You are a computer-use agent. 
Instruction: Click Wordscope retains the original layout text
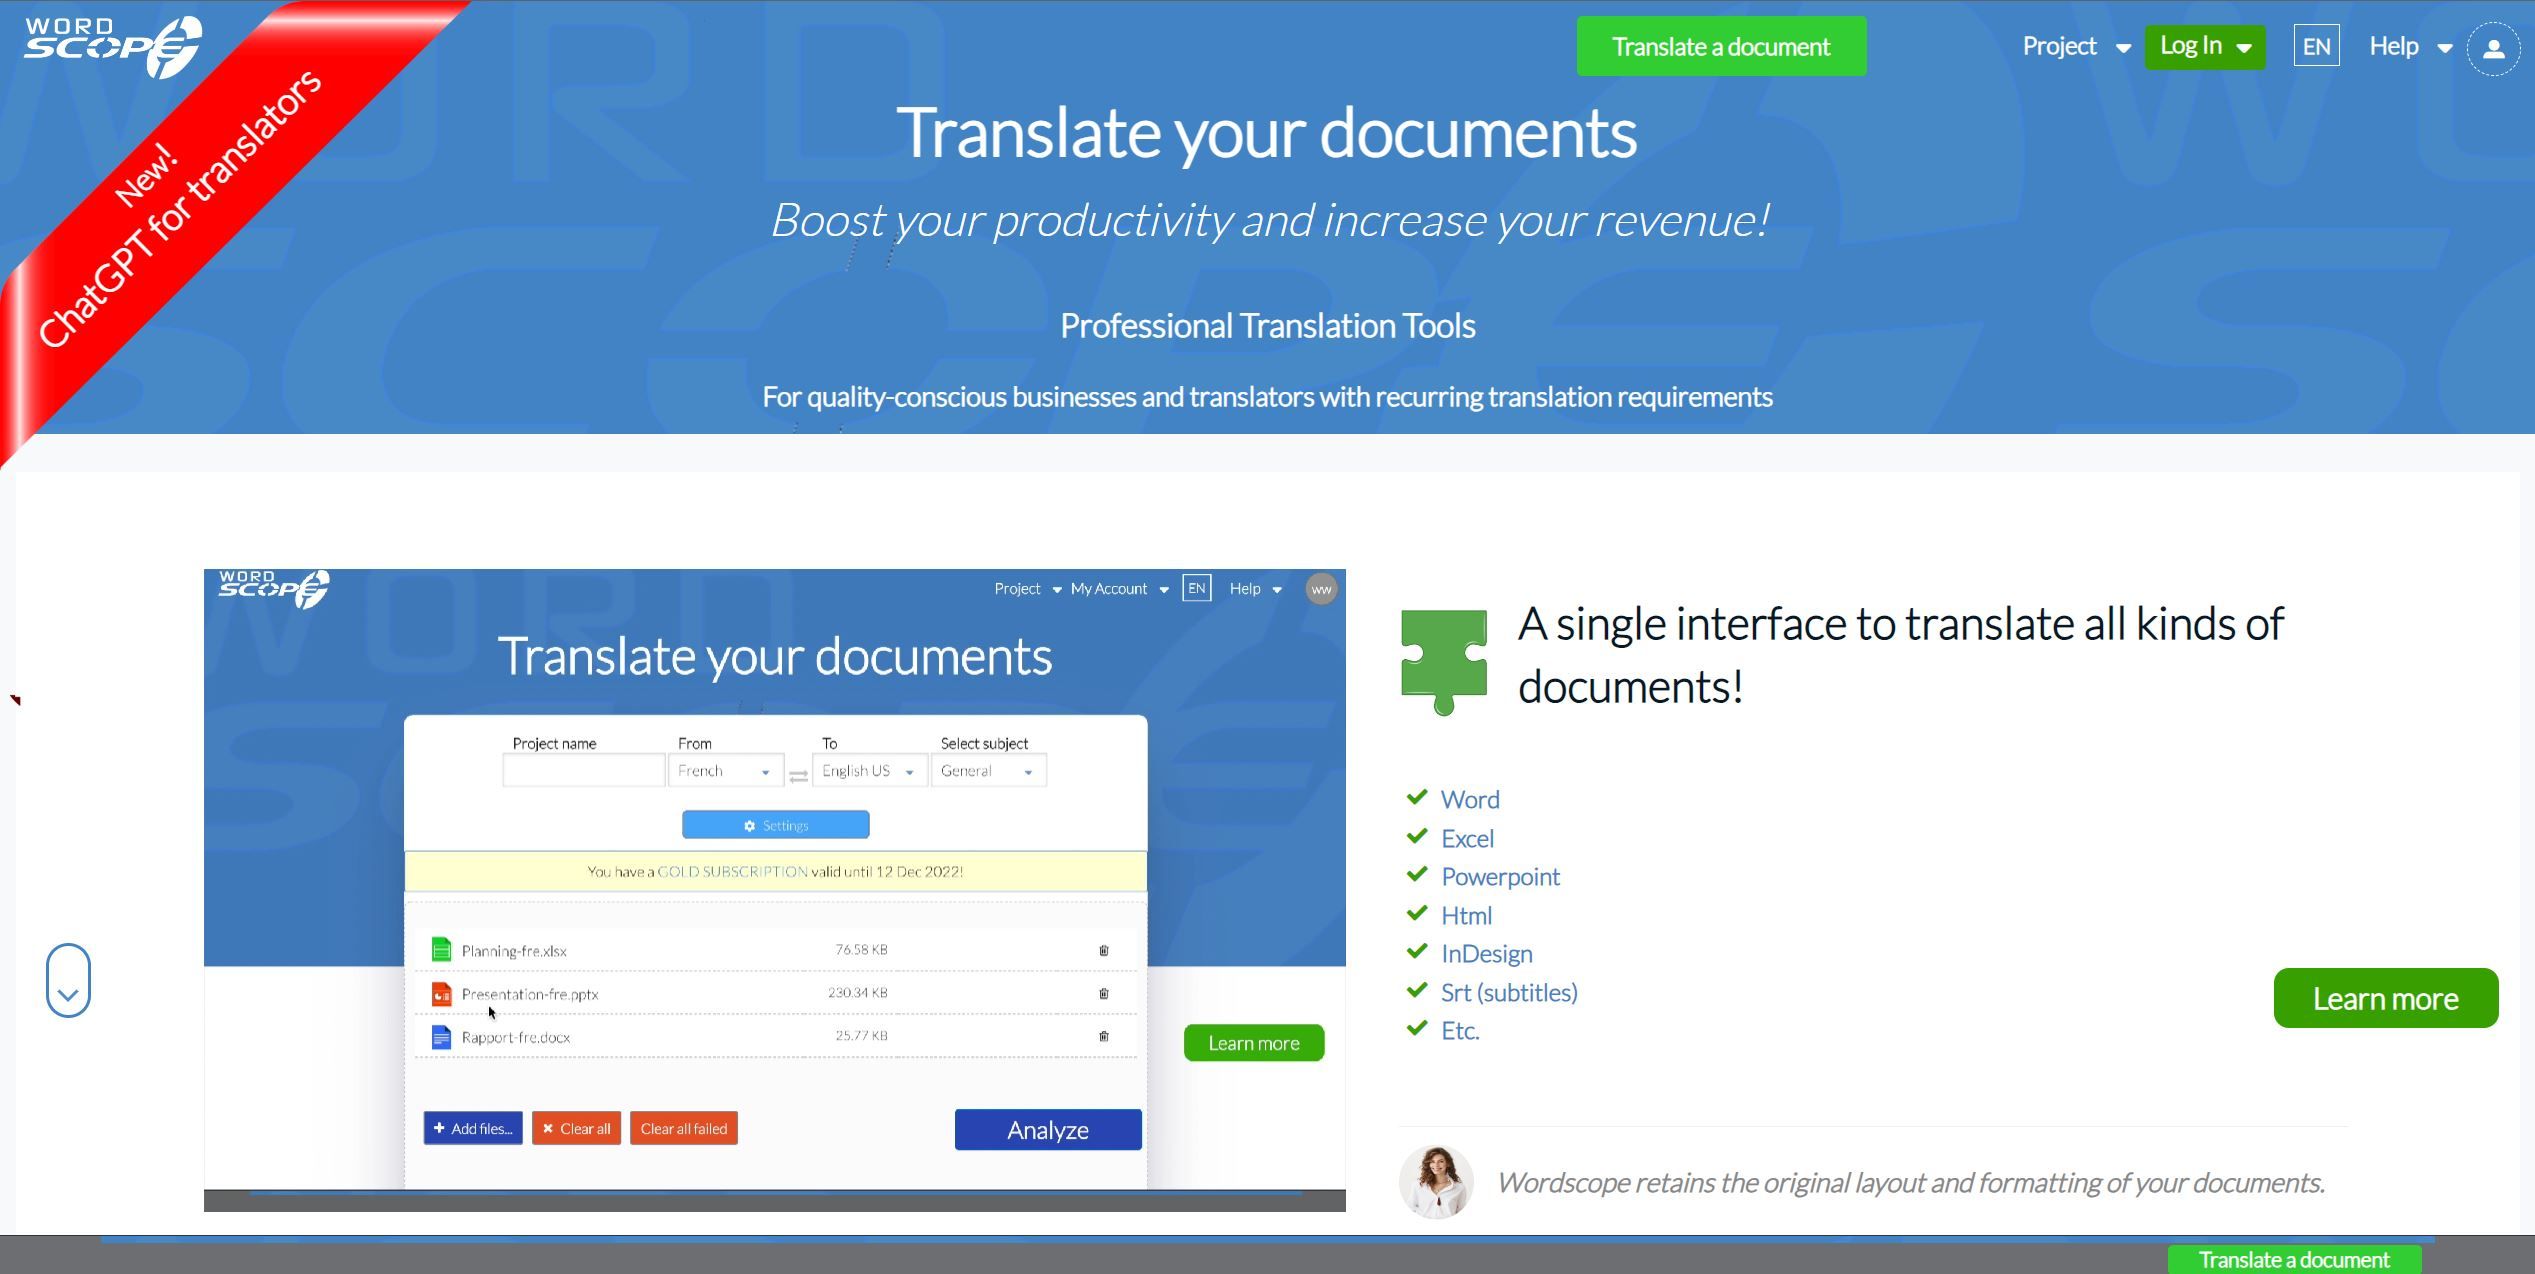[x=1910, y=1183]
